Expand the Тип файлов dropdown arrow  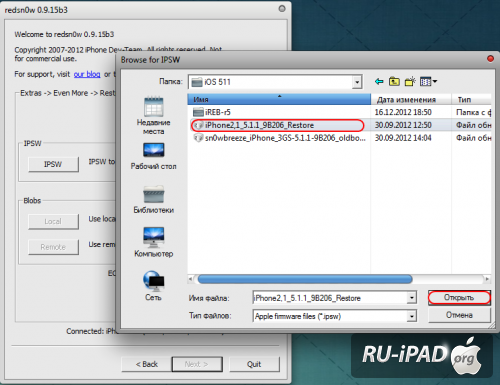tap(412, 316)
